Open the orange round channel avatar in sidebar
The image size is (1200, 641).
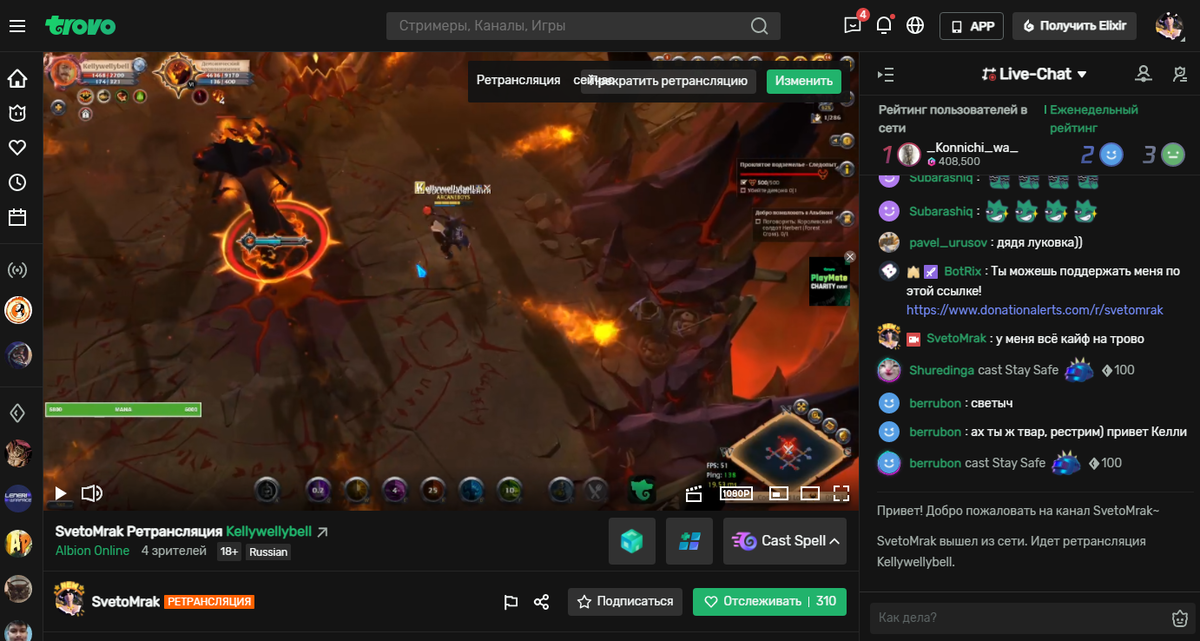(x=18, y=310)
